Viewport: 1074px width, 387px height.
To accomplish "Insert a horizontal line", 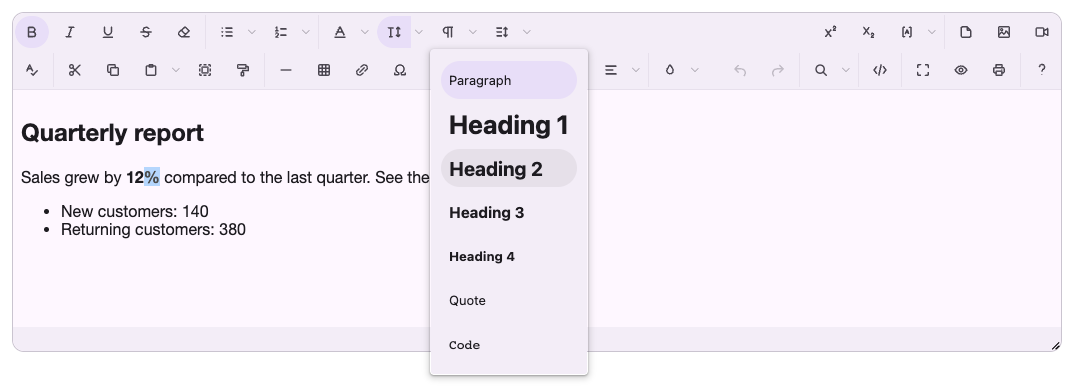I will 286,70.
